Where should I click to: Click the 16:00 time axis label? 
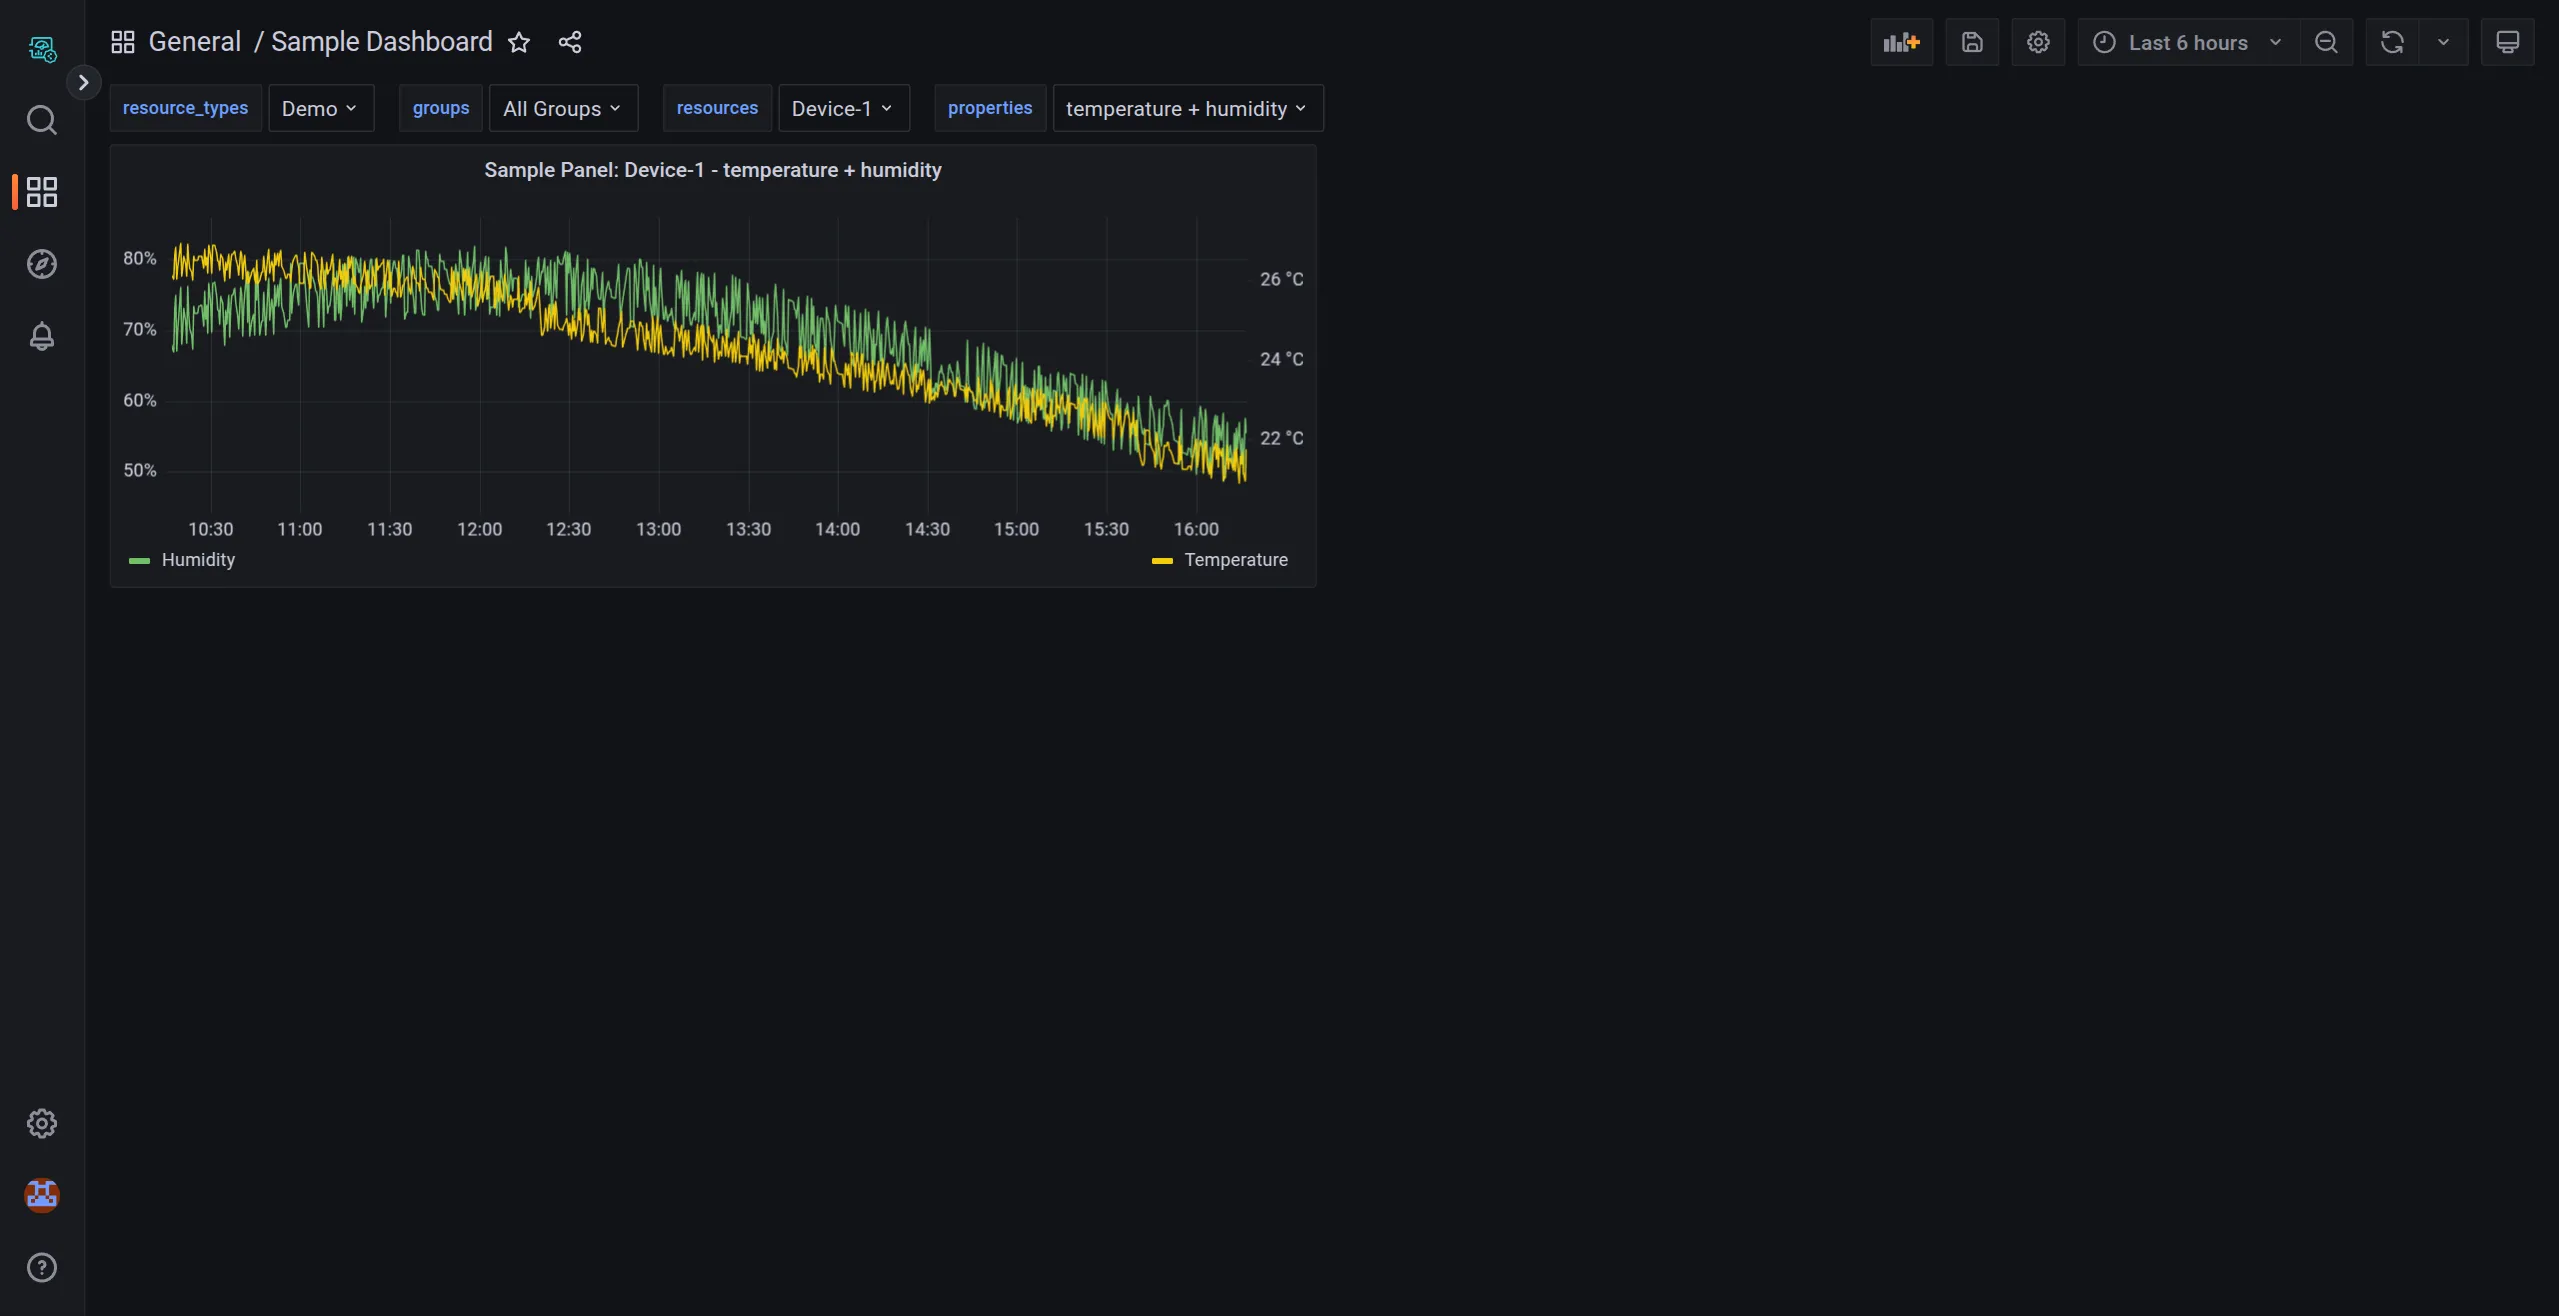pos(1196,529)
